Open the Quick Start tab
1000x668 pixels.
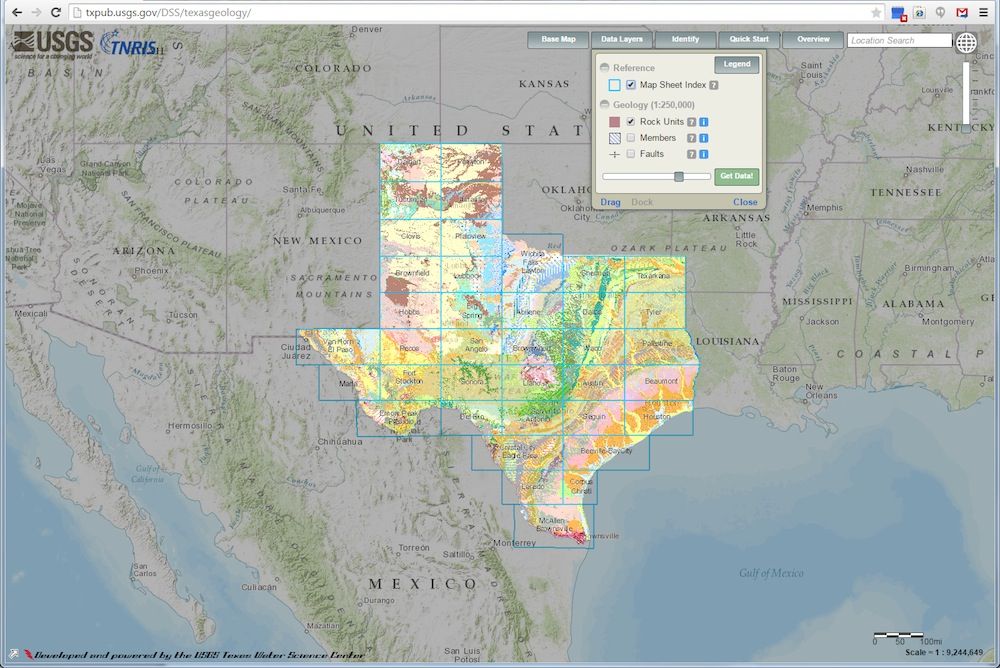pyautogui.click(x=749, y=40)
